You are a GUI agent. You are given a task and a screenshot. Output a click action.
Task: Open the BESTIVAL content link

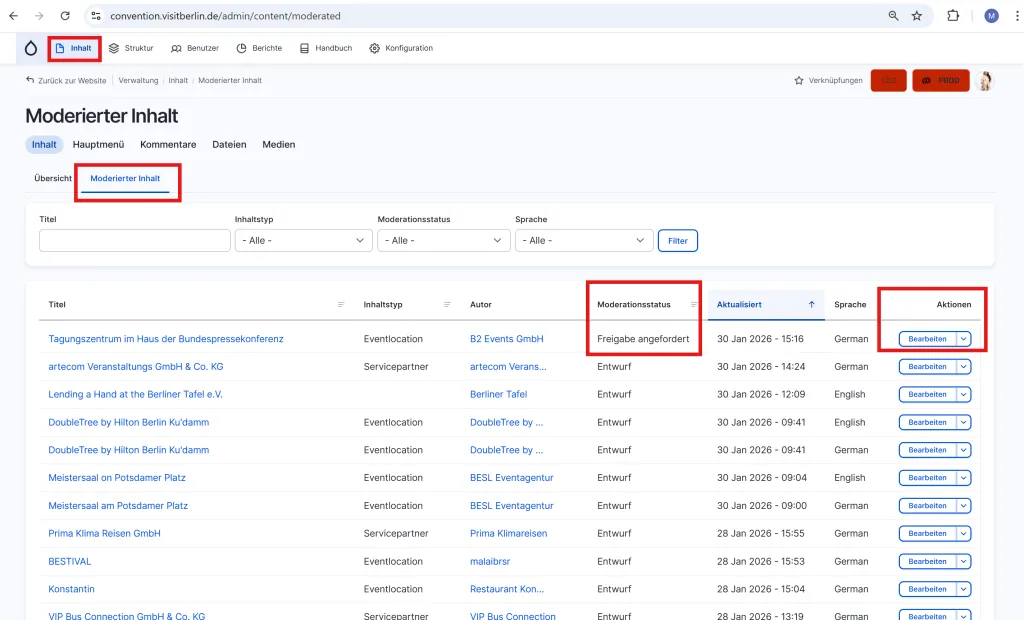(70, 562)
